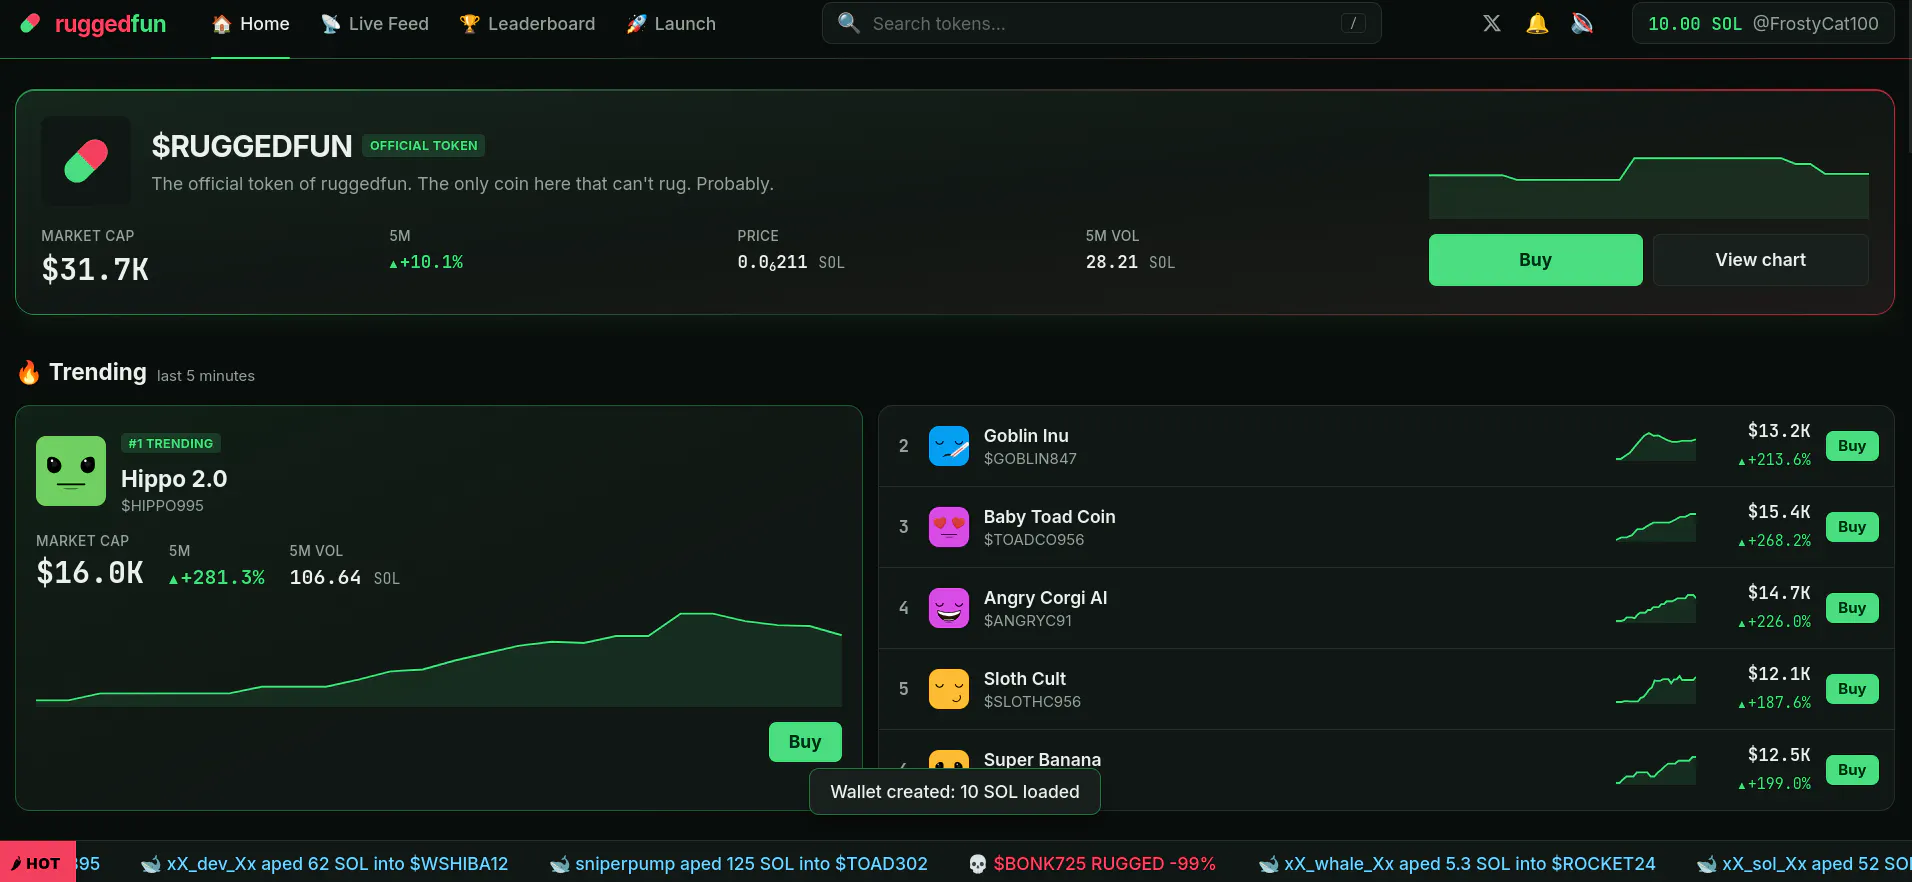Click the skull icon before $BONK725 RUGGED
This screenshot has width=1912, height=882.
(x=978, y=864)
